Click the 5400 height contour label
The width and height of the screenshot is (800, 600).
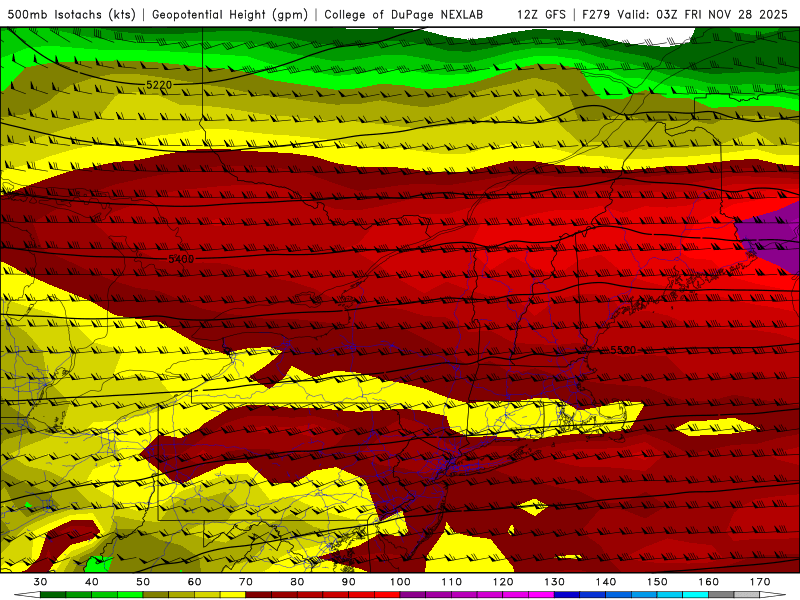(181, 259)
